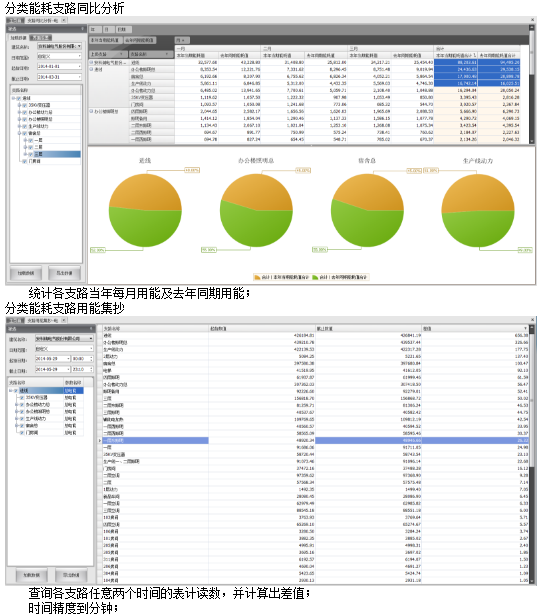Expand the 办公楼照明 group row in pivot grid

[x=91, y=112]
